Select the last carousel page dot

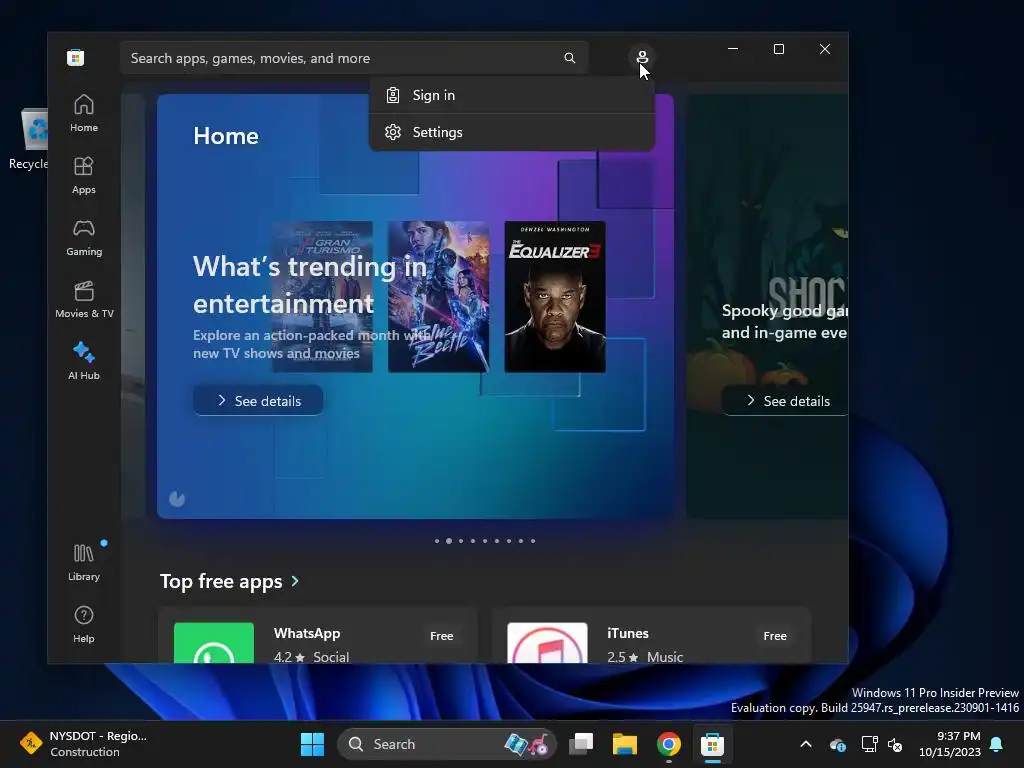[533, 541]
